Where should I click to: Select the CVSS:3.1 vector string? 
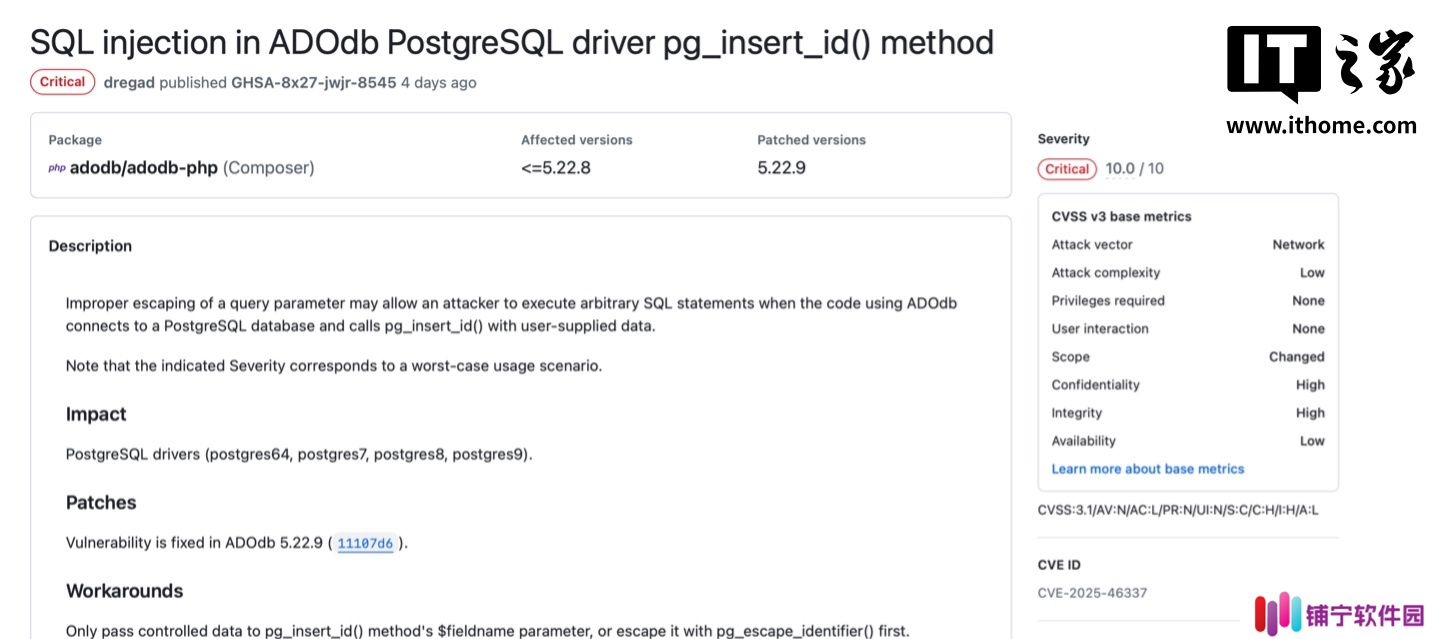point(1178,510)
